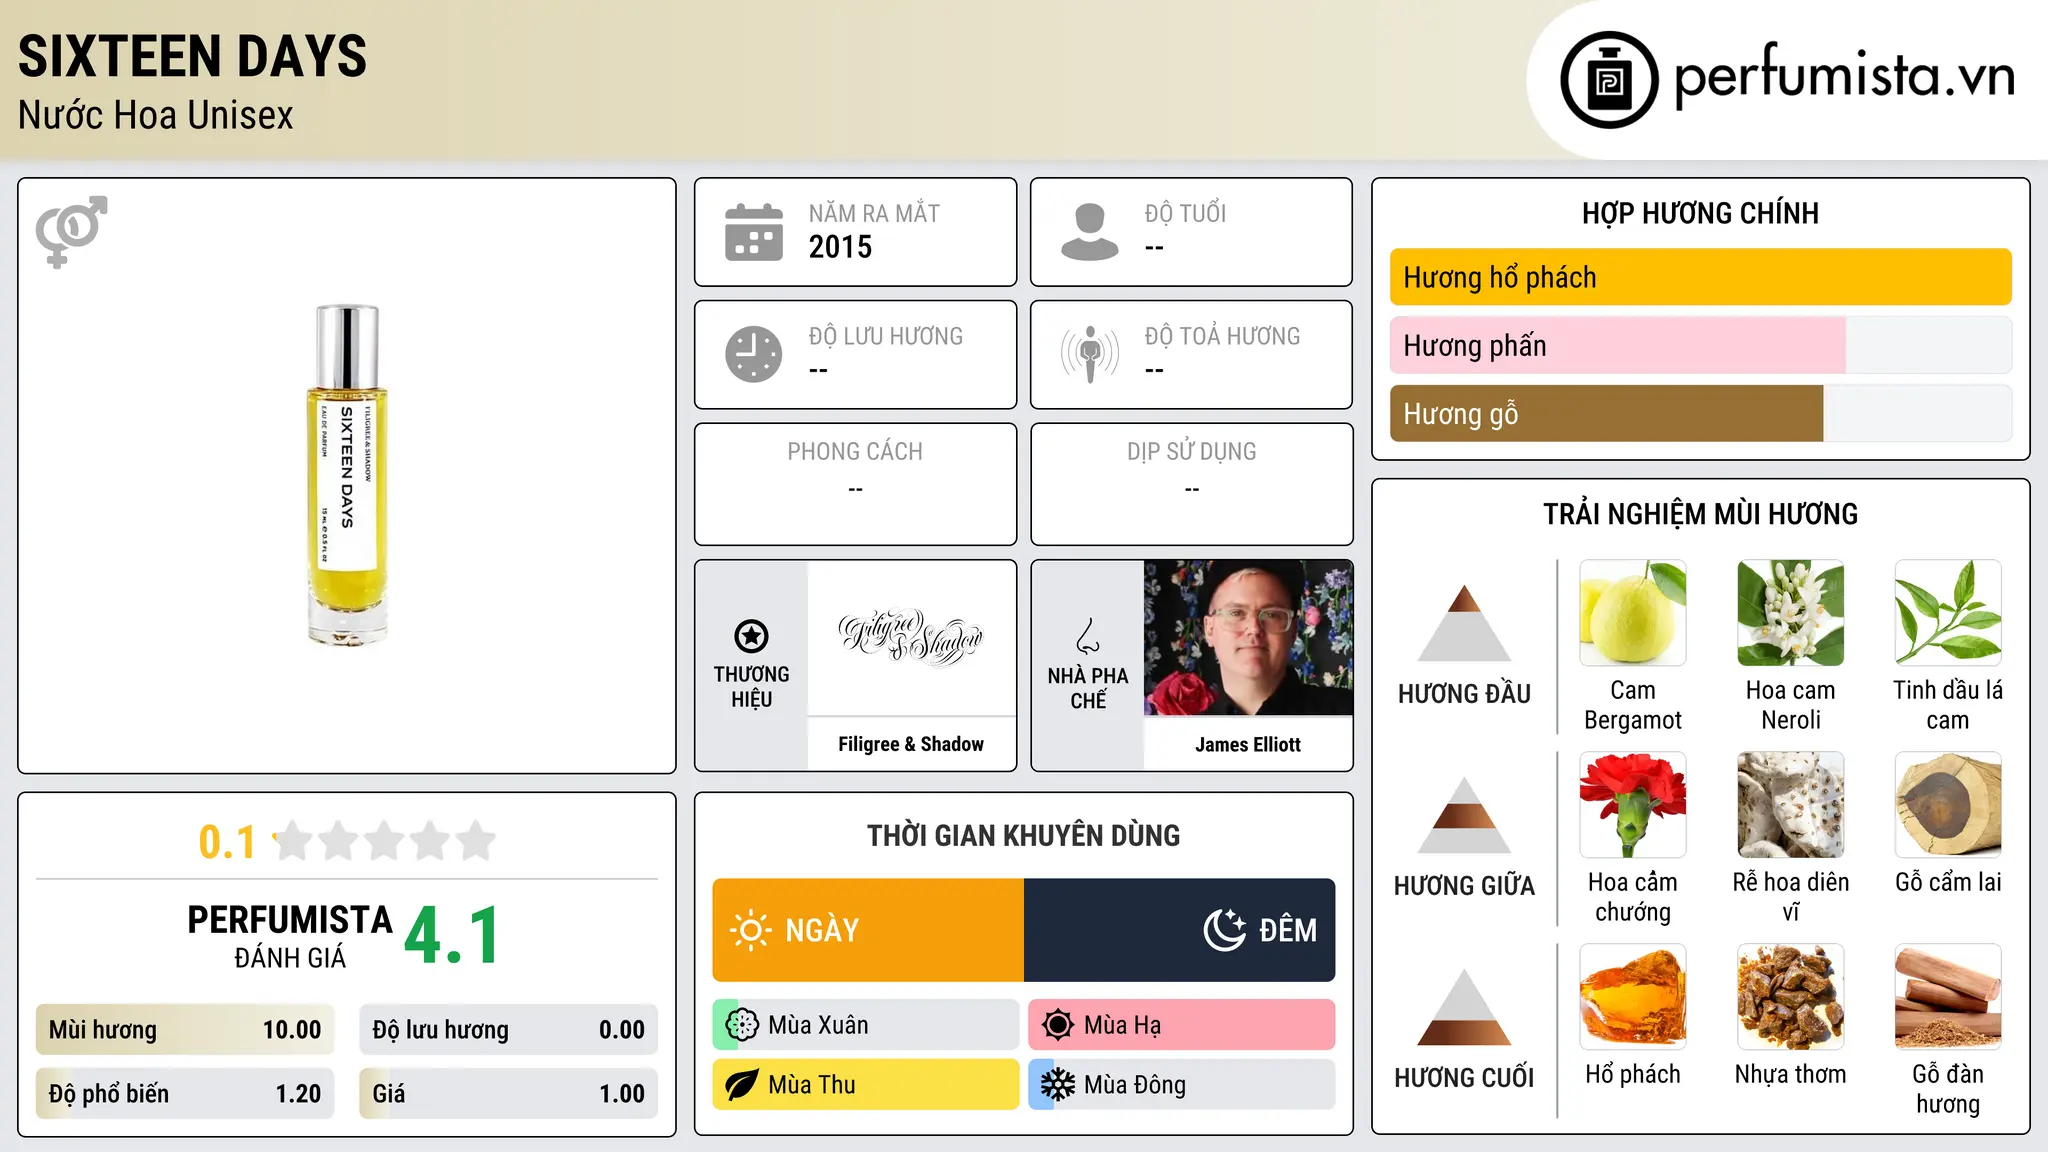
Task: Click the Độ lưu hương 0.00 score bar
Action: tap(509, 1030)
